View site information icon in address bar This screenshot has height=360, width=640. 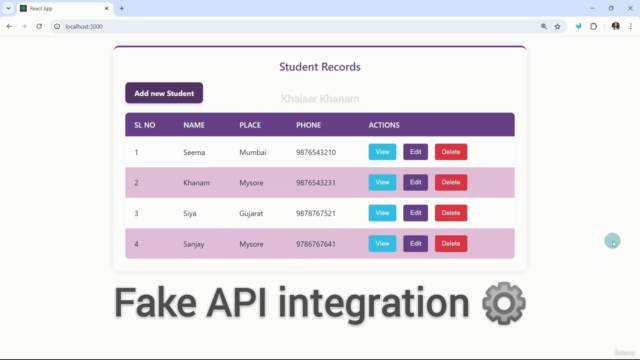pos(57,27)
